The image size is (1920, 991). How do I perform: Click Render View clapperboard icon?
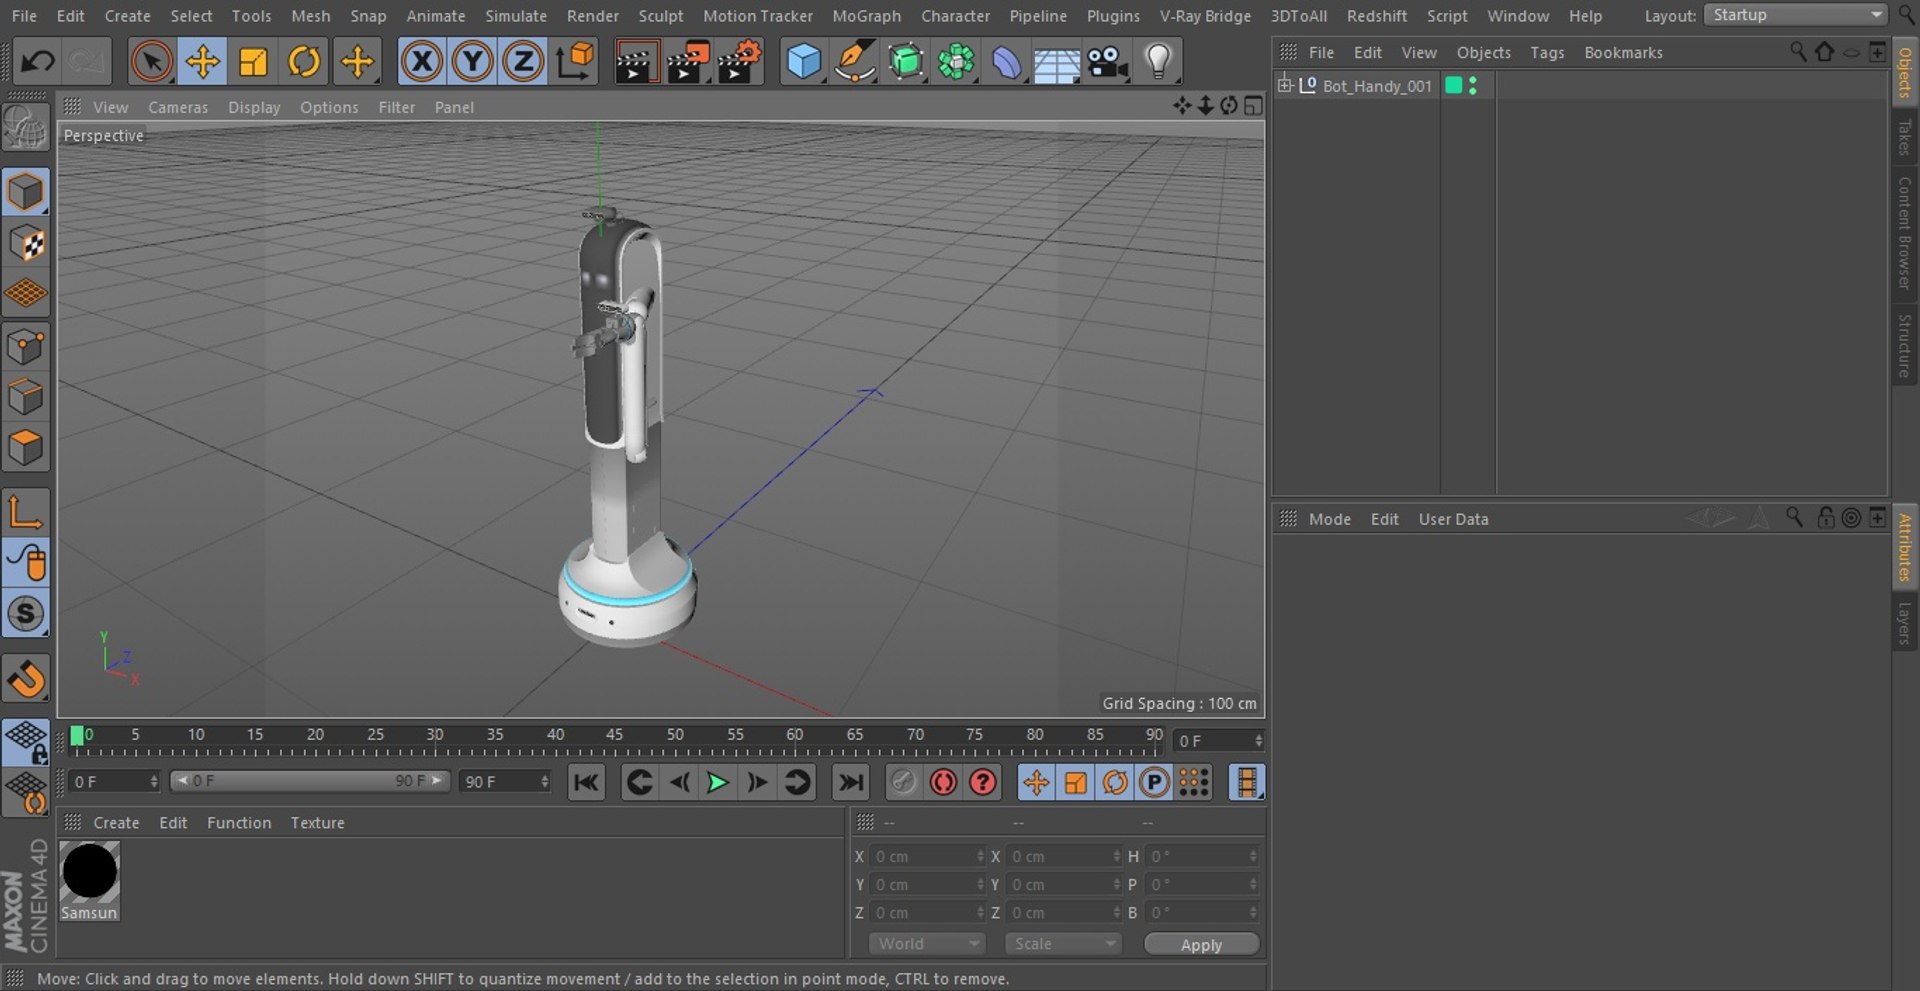[636, 62]
